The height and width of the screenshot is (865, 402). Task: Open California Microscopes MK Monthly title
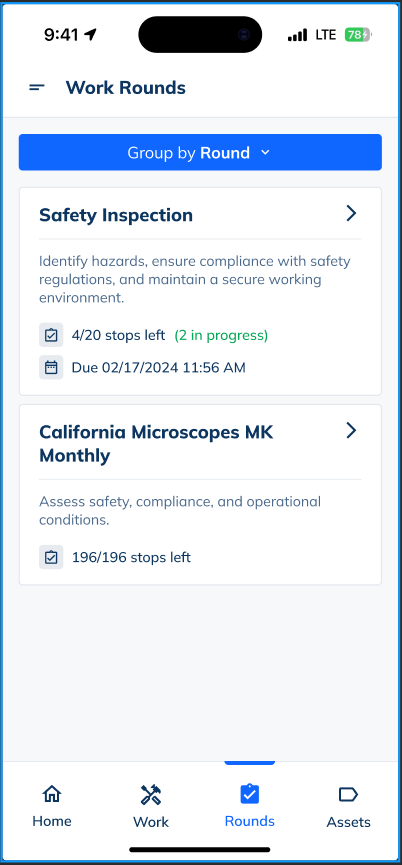coord(156,444)
